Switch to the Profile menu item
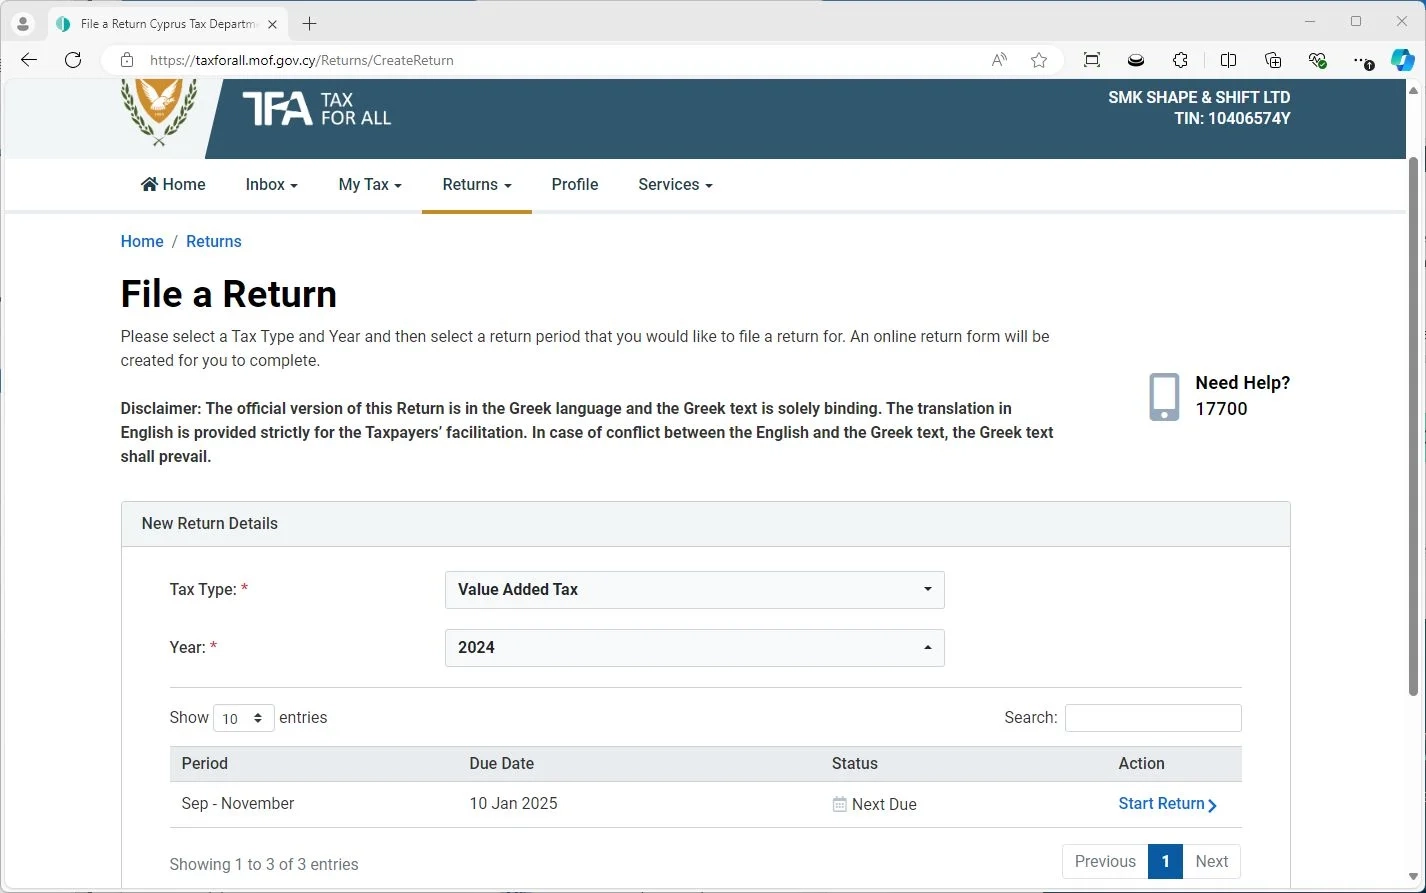Image resolution: width=1426 pixels, height=893 pixels. (575, 184)
